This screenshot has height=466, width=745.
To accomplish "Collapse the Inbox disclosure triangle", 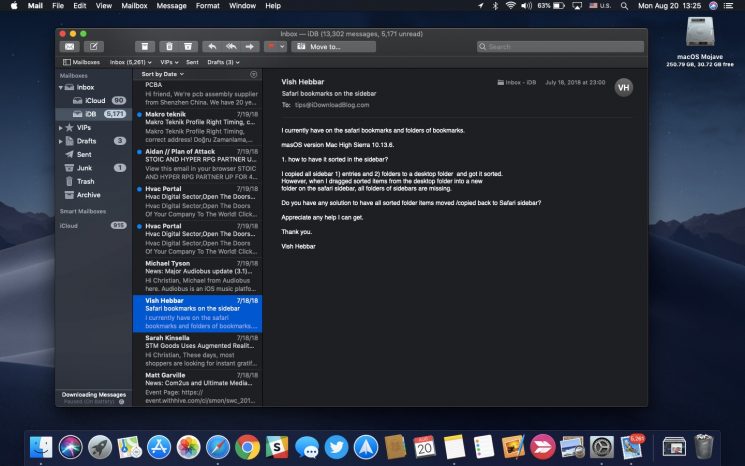I will click(61, 87).
